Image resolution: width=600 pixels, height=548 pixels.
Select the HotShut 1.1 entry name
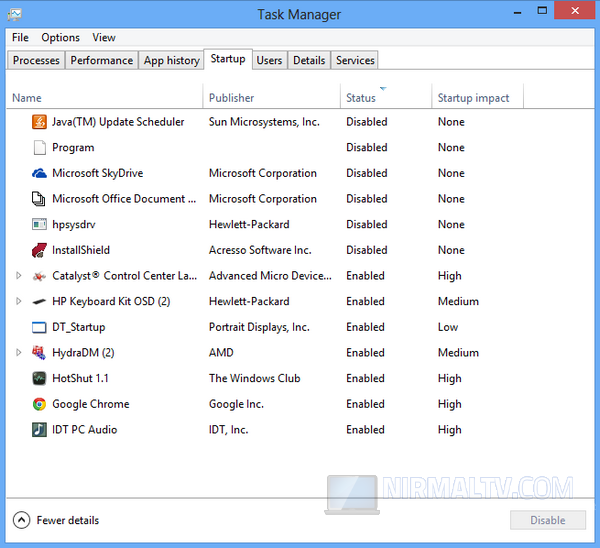[80, 378]
